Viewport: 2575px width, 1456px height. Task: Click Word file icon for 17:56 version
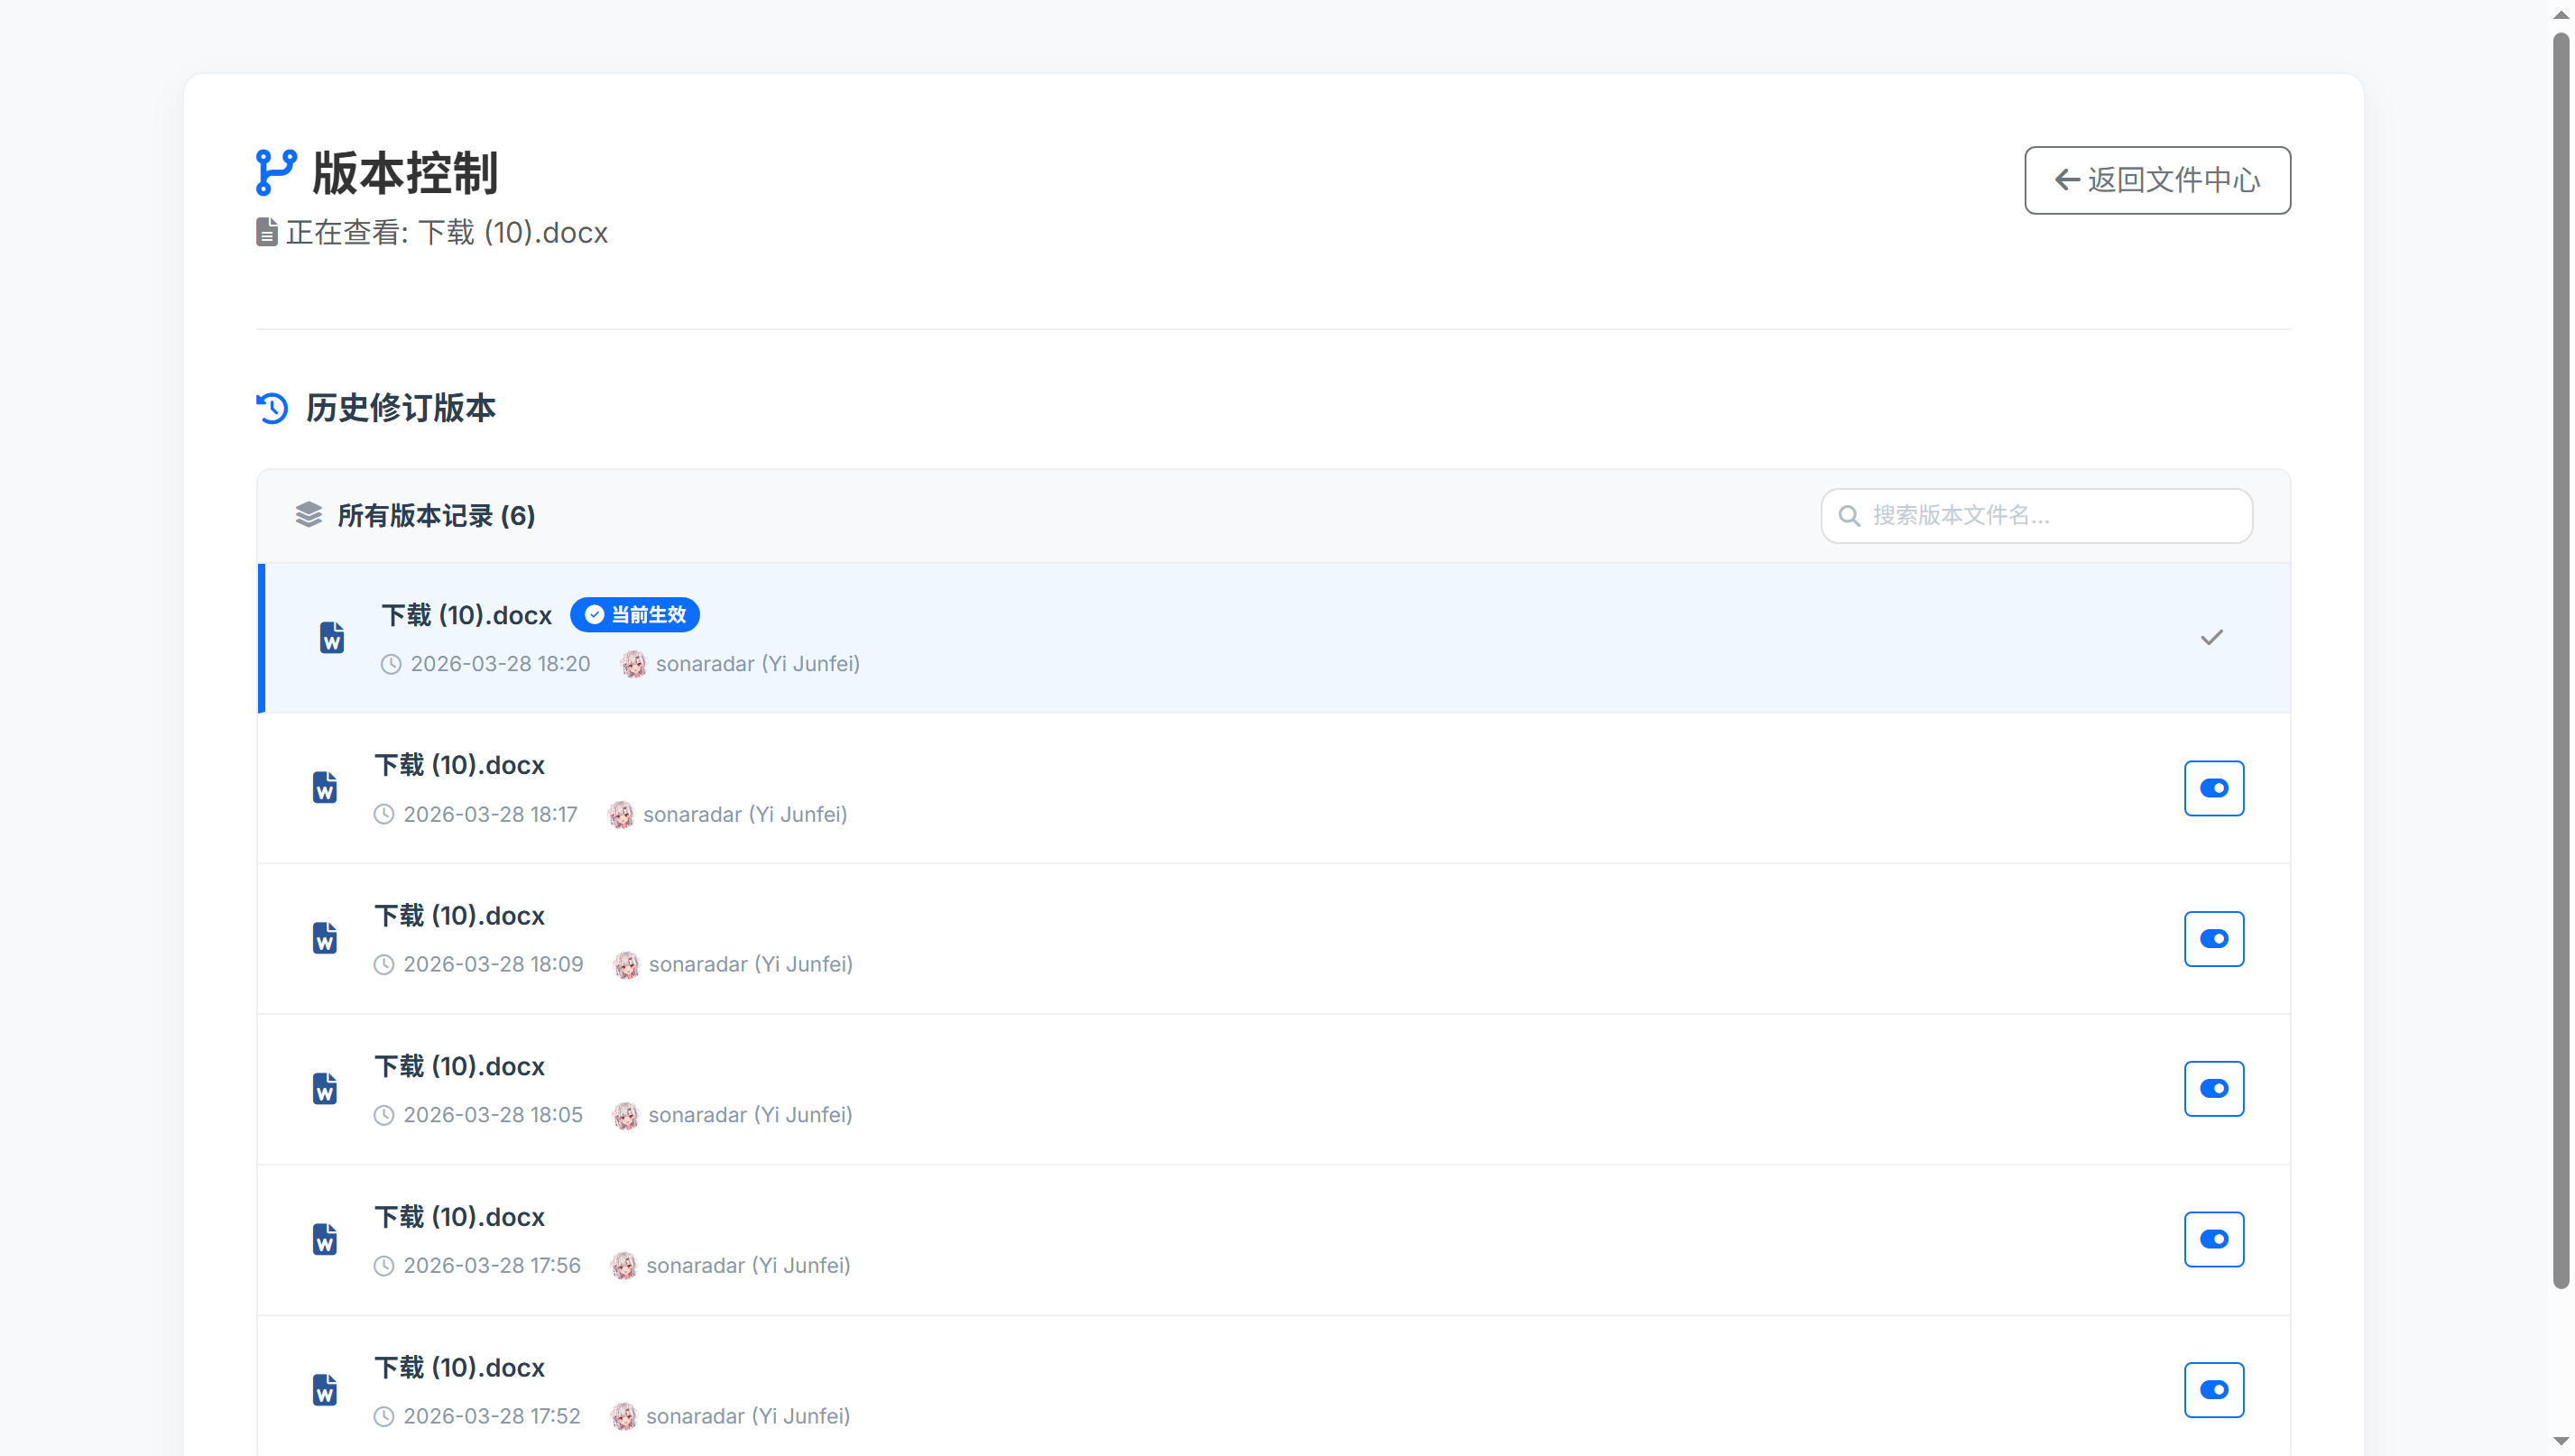(325, 1239)
